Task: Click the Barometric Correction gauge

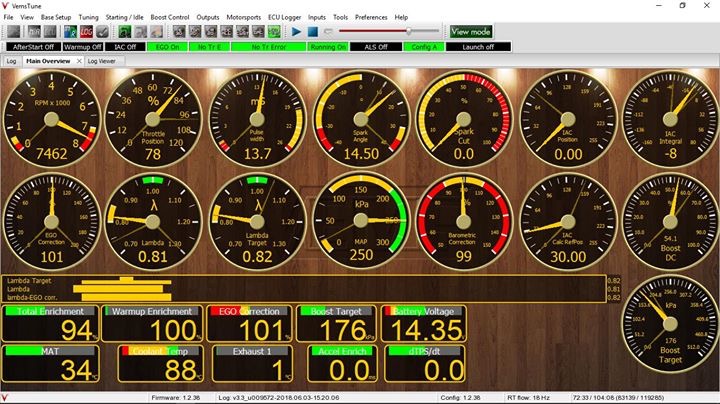Action: click(464, 221)
